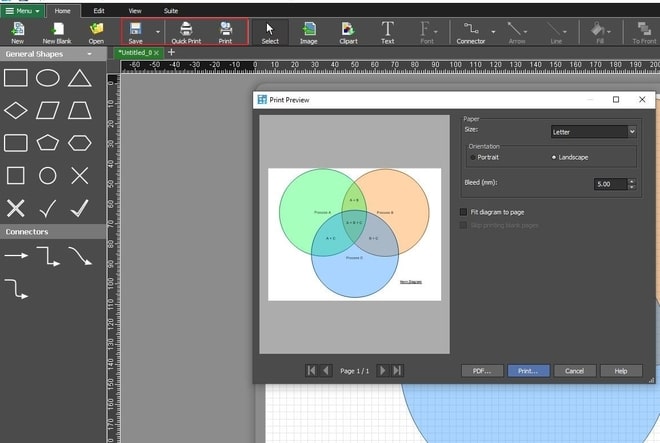Viewport: 660px width, 443px height.
Task: Jump to first preview page
Action: (311, 371)
